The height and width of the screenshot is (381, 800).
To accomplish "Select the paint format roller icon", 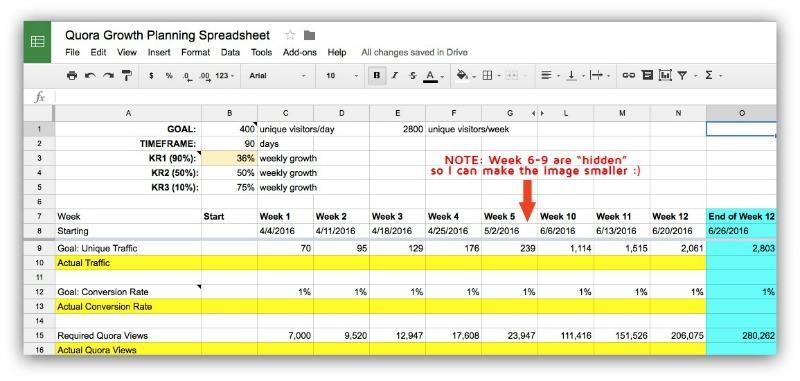I will (127, 76).
